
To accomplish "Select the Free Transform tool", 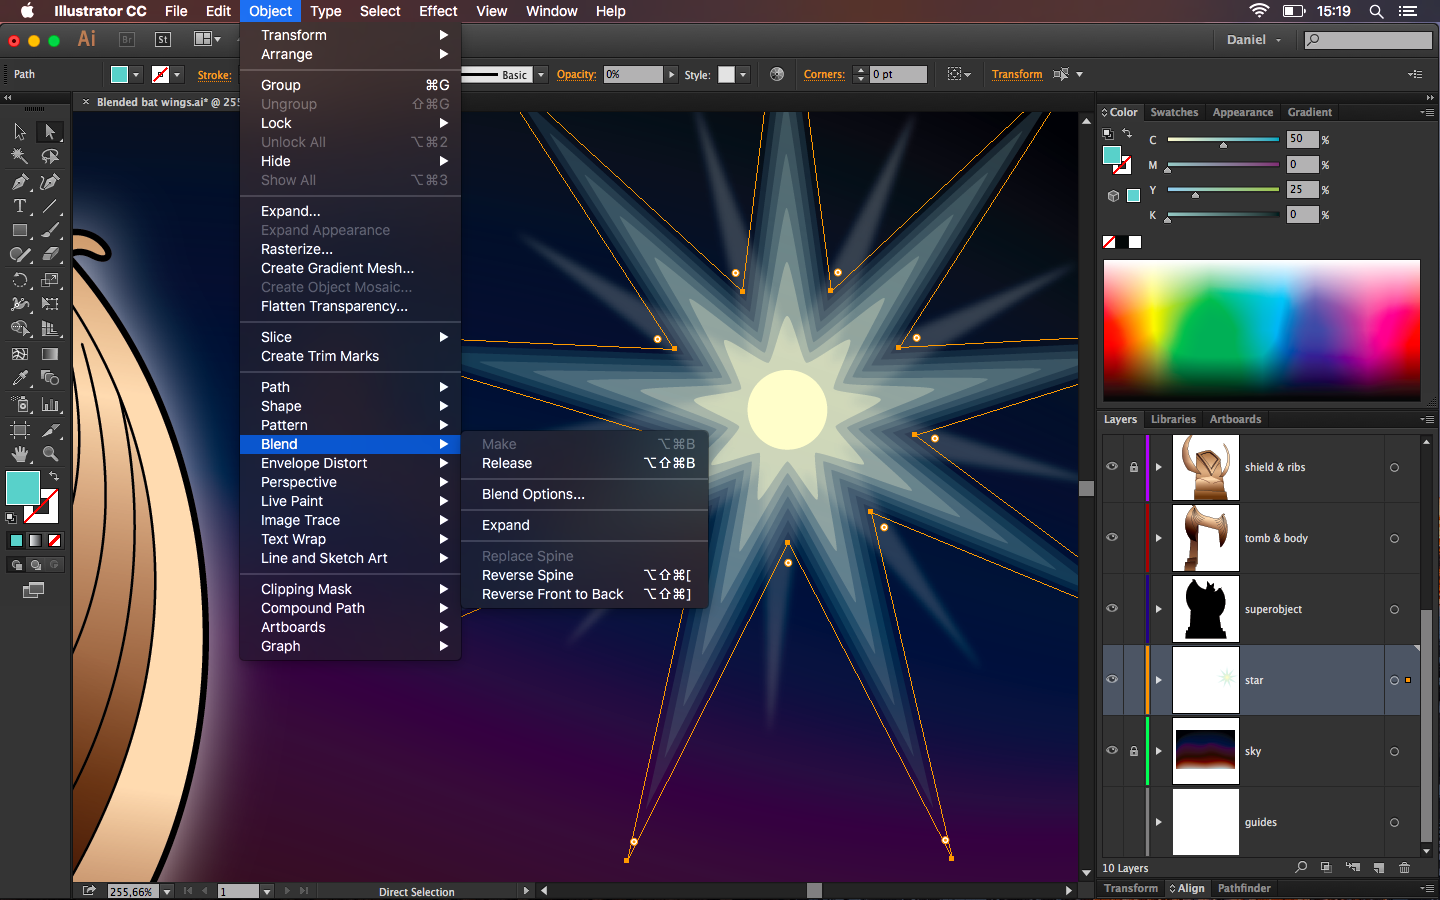I will coord(50,304).
